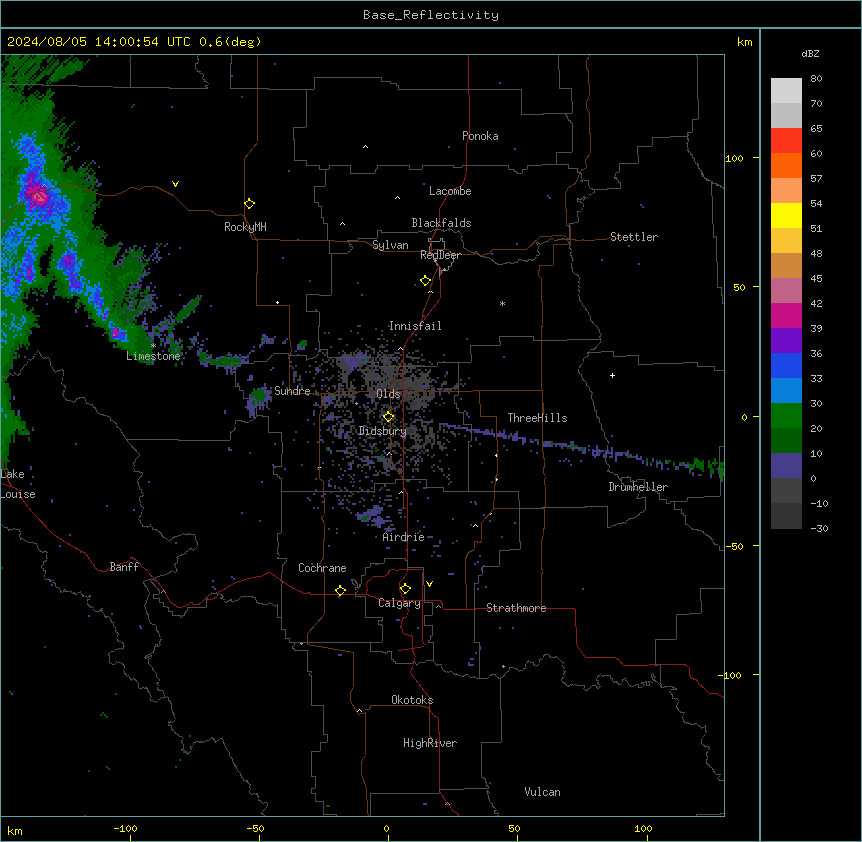The width and height of the screenshot is (862, 842).
Task: Click the Lake Louise label
Action: [x=18, y=484]
